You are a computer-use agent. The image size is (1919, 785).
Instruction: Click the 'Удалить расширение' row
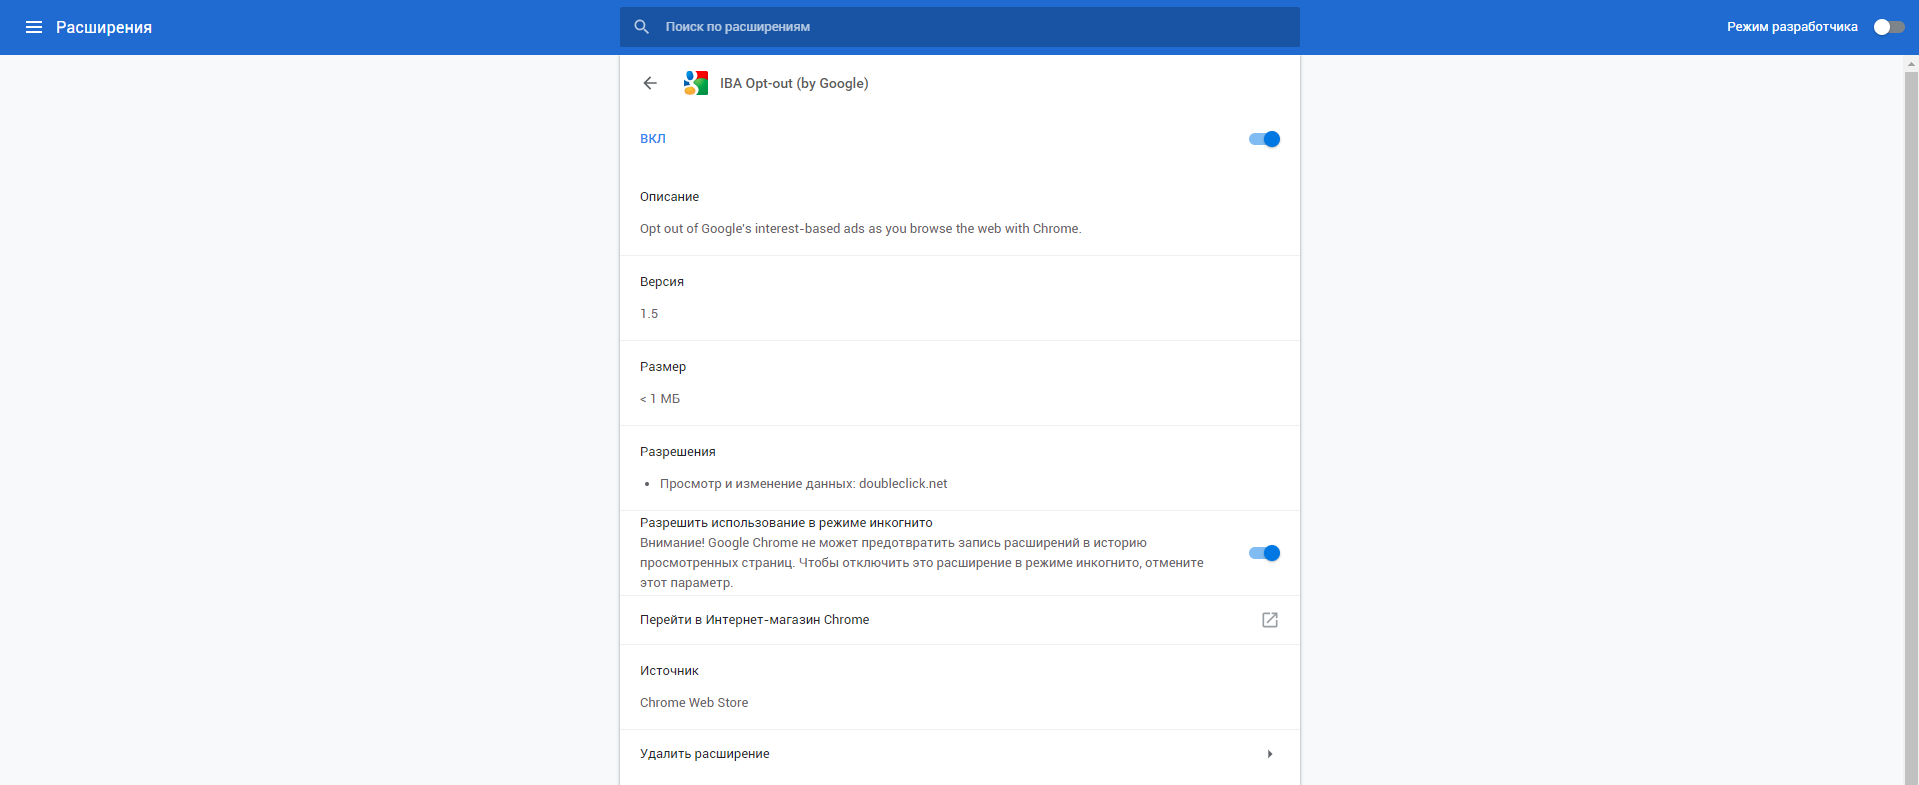coord(960,754)
